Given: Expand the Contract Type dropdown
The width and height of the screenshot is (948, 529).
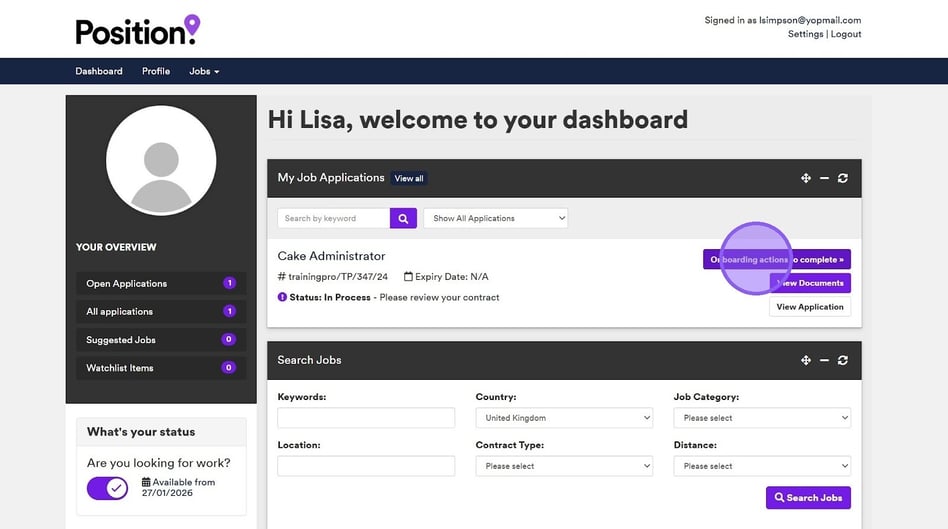Looking at the screenshot, I should 564,466.
